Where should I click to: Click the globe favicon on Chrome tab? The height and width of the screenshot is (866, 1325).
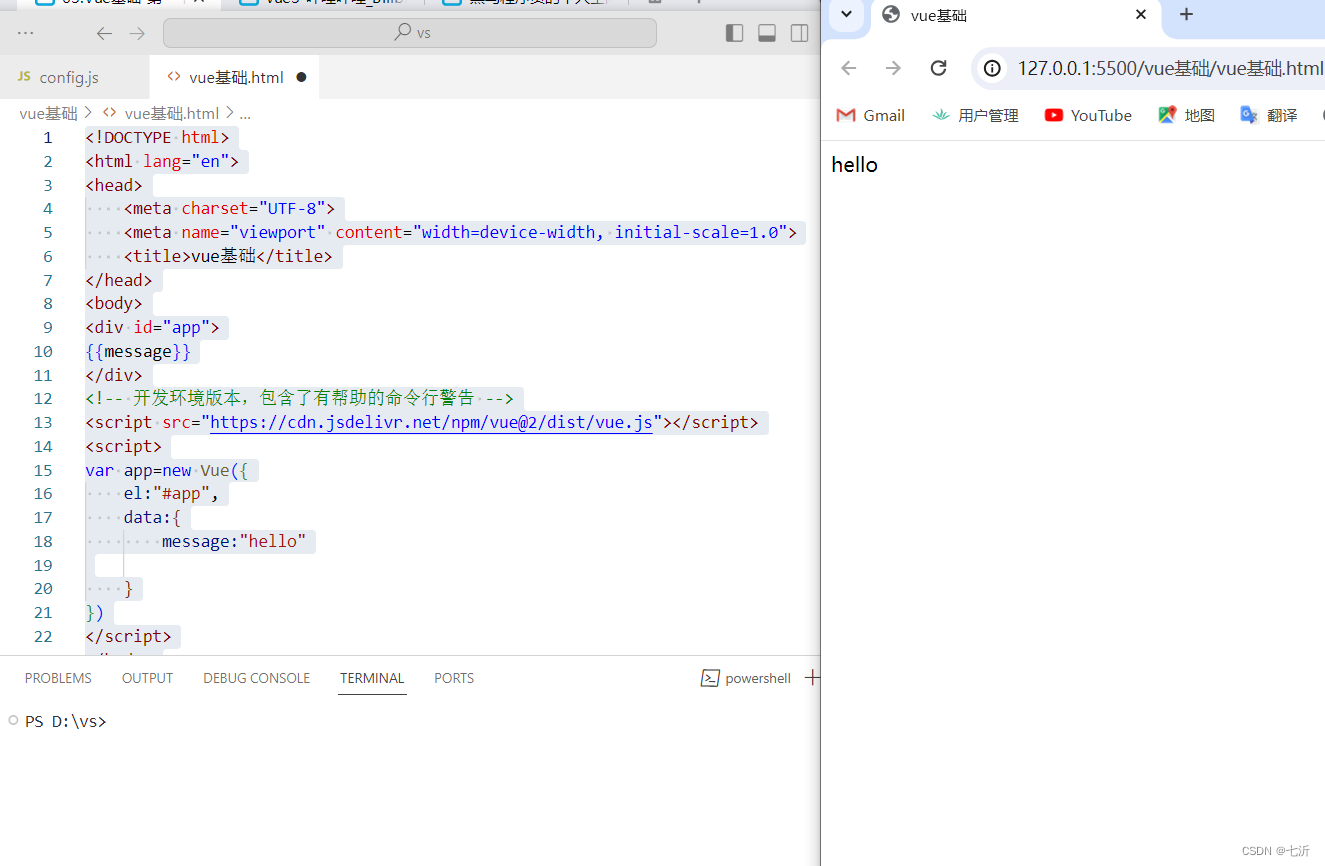(891, 15)
